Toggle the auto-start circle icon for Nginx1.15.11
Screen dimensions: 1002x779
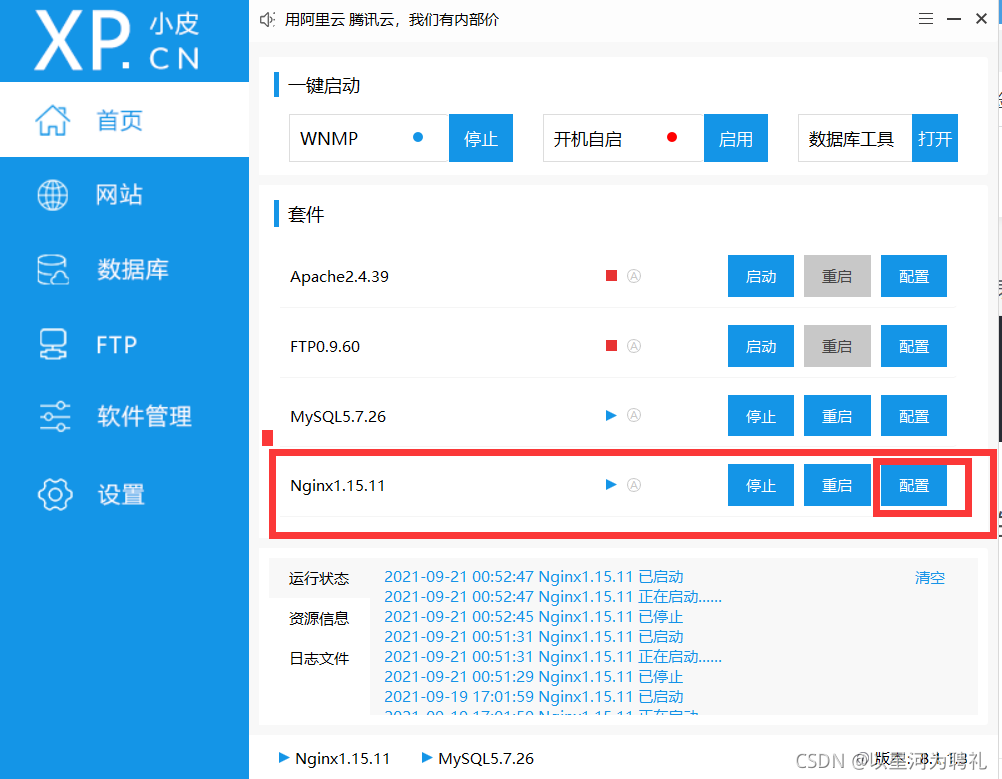tap(634, 485)
